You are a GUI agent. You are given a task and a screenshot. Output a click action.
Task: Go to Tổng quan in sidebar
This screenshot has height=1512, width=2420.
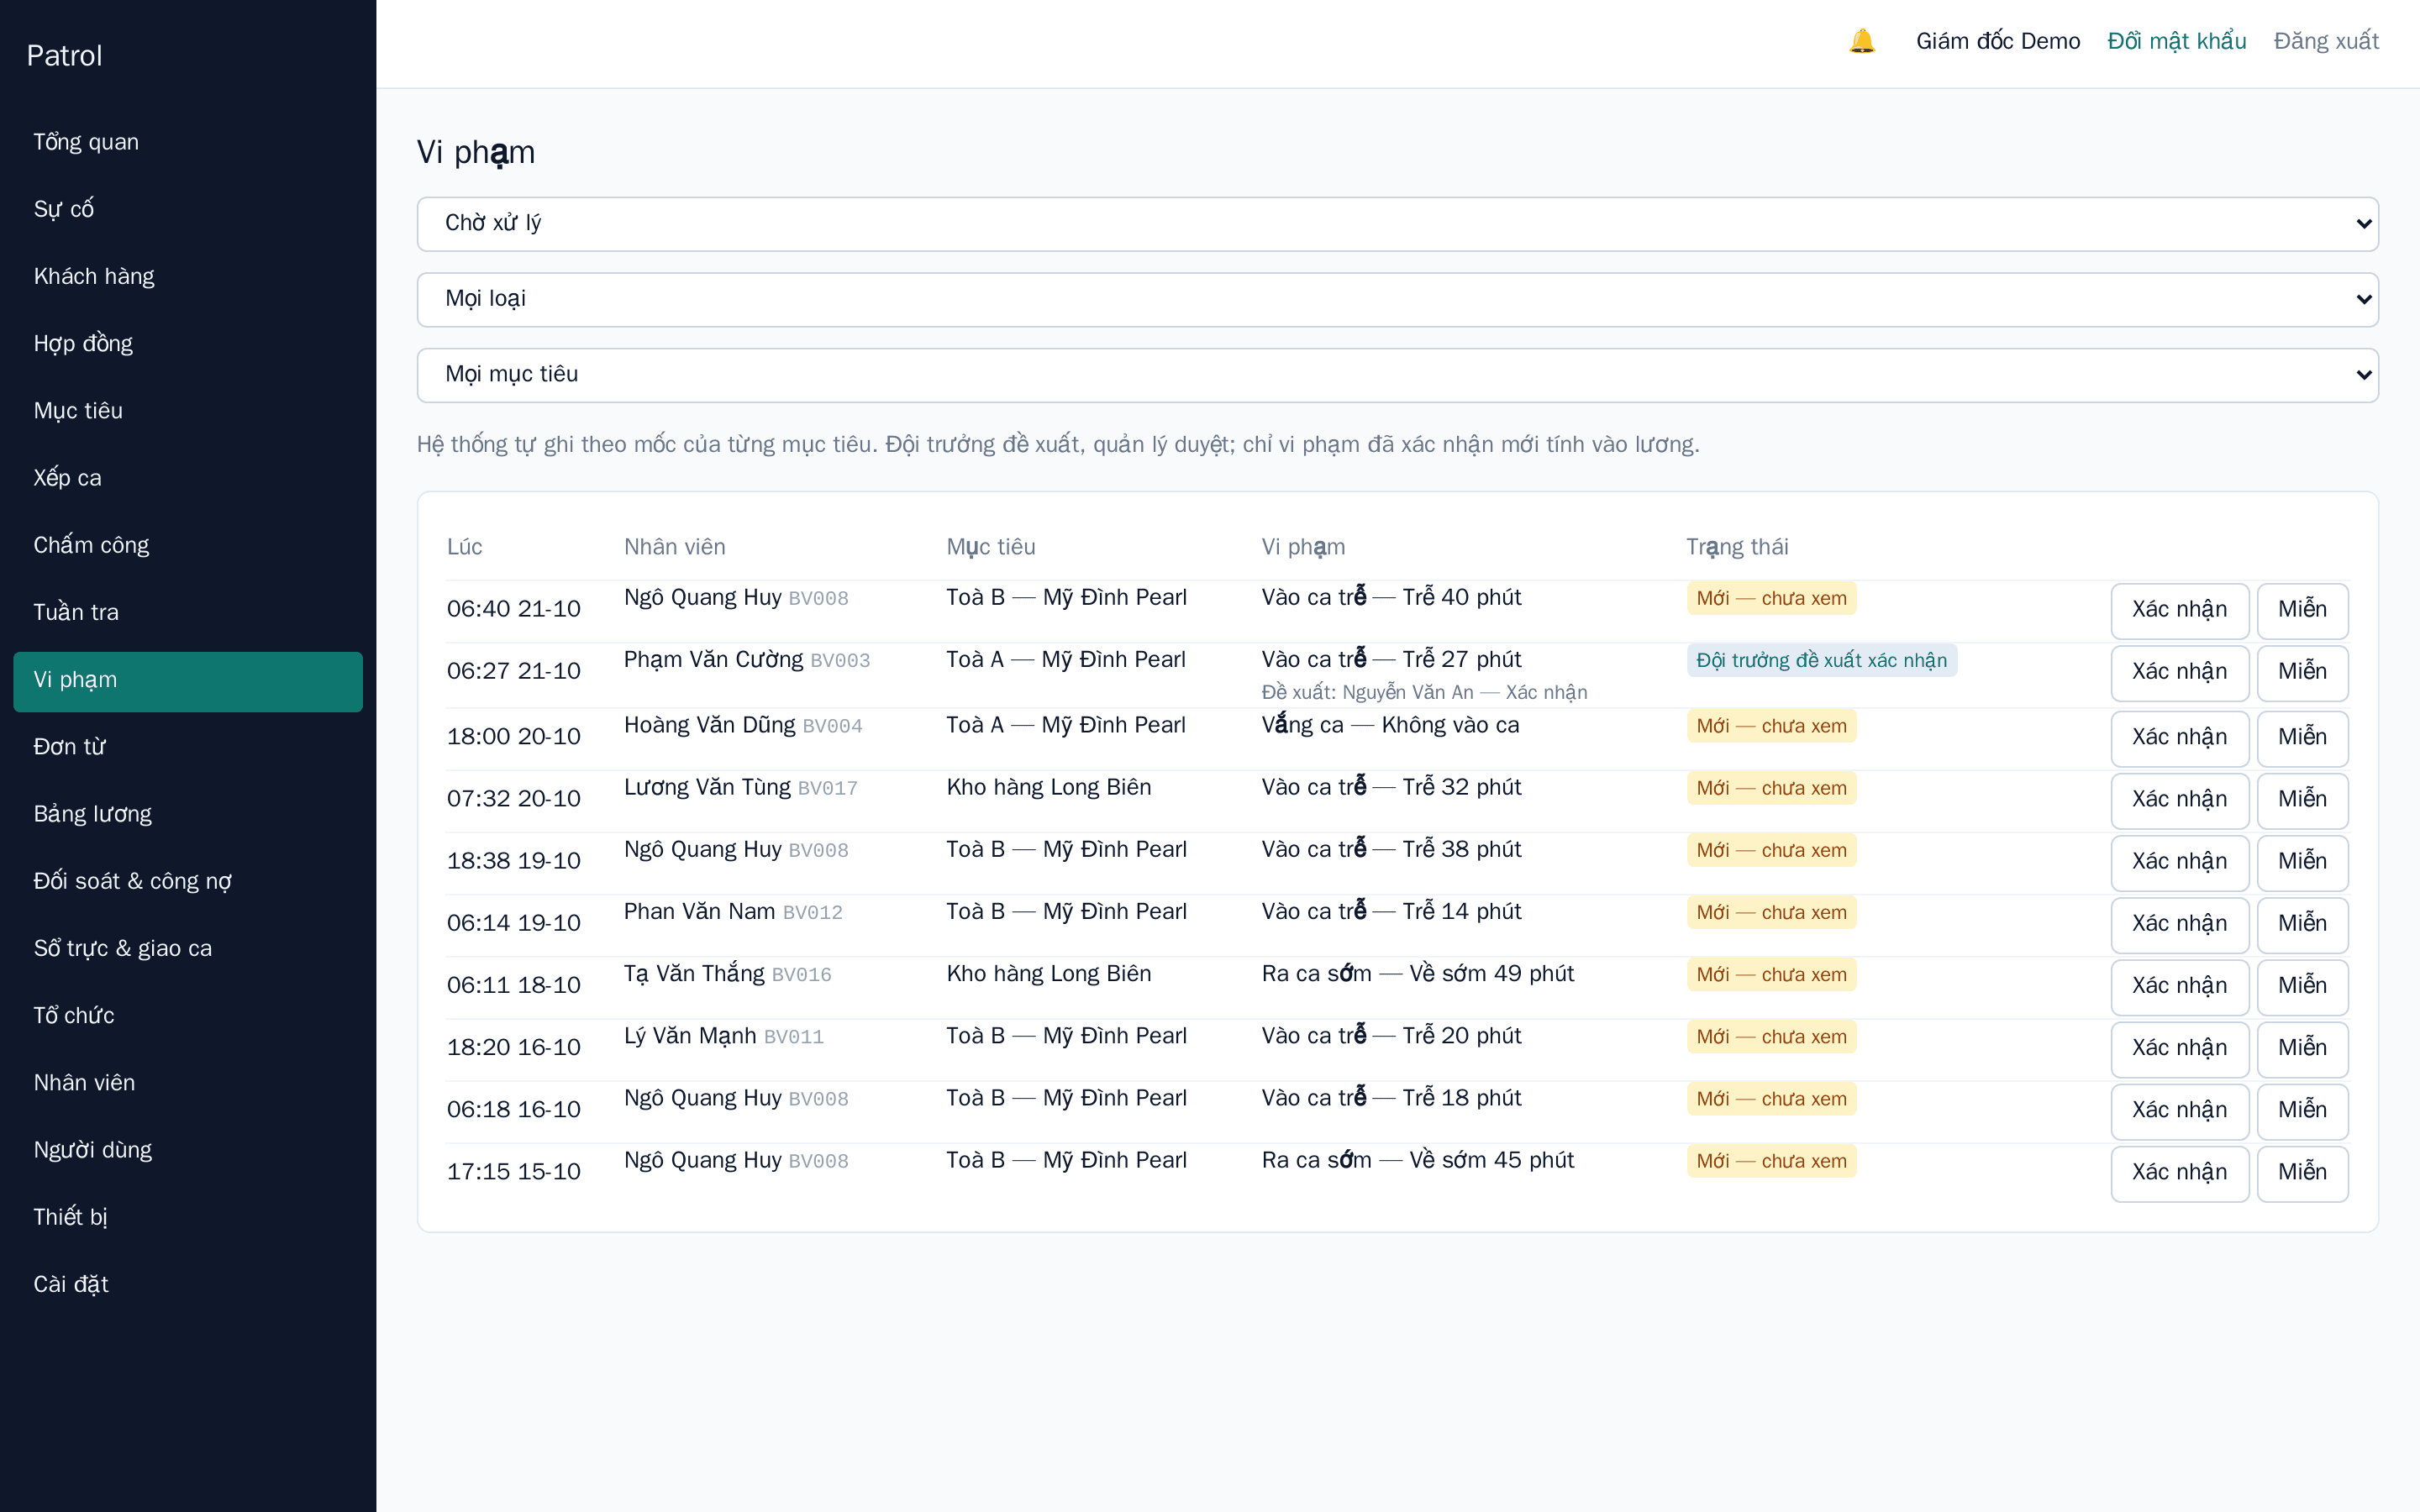pyautogui.click(x=188, y=142)
